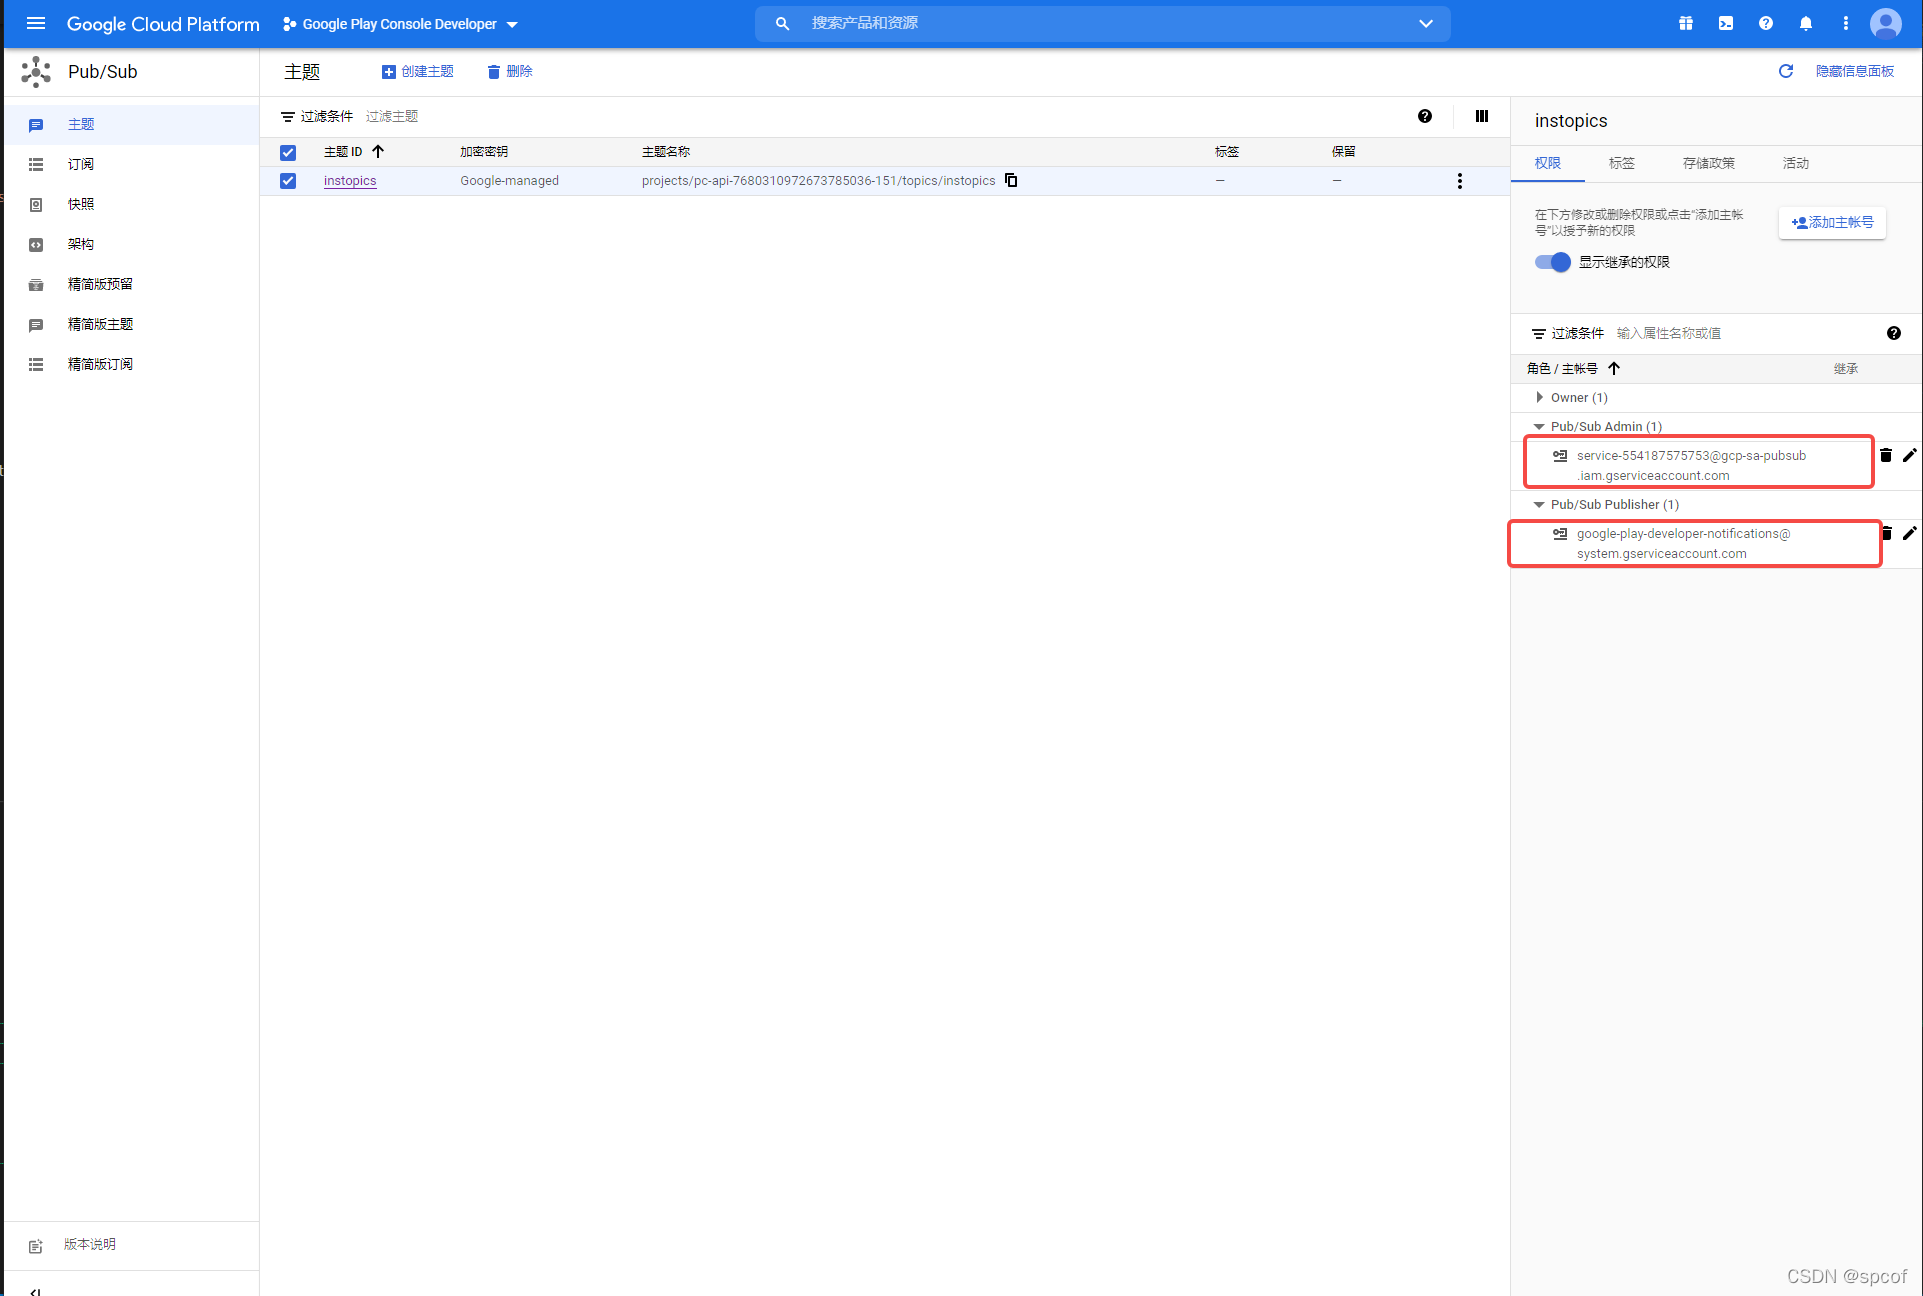Click the 添加主帐号 button
The image size is (1923, 1296).
(x=1832, y=222)
